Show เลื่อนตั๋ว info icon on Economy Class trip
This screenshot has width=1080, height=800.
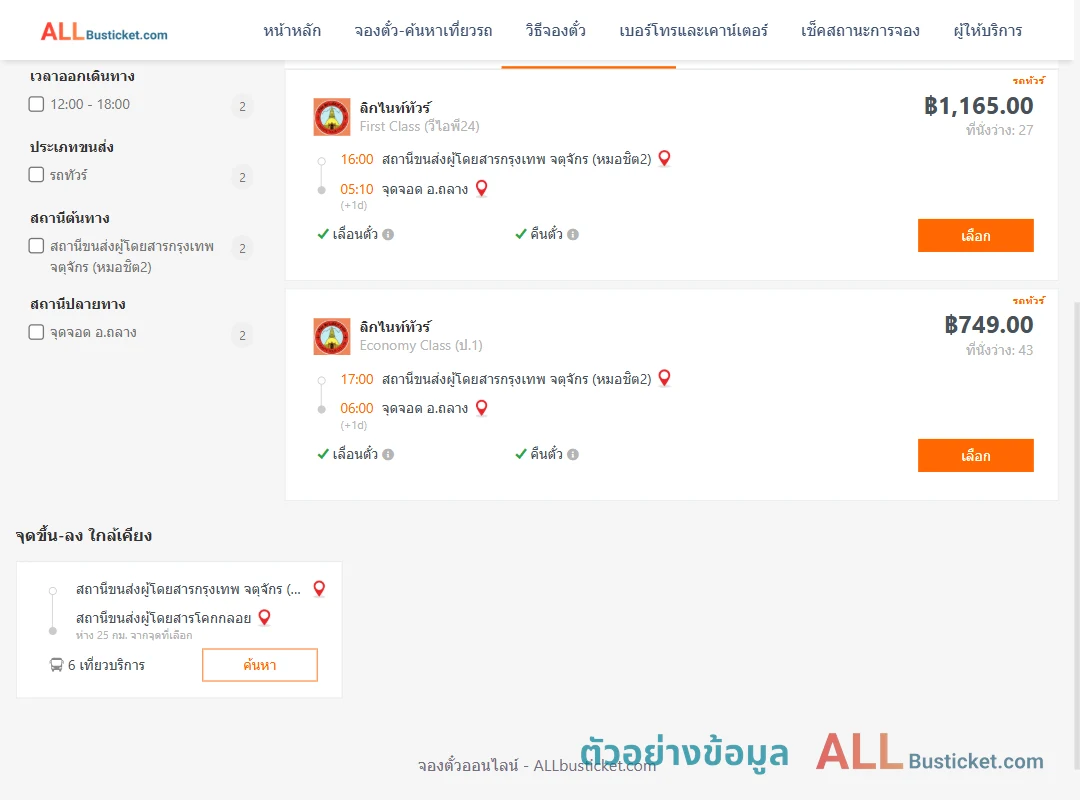pyautogui.click(x=388, y=454)
